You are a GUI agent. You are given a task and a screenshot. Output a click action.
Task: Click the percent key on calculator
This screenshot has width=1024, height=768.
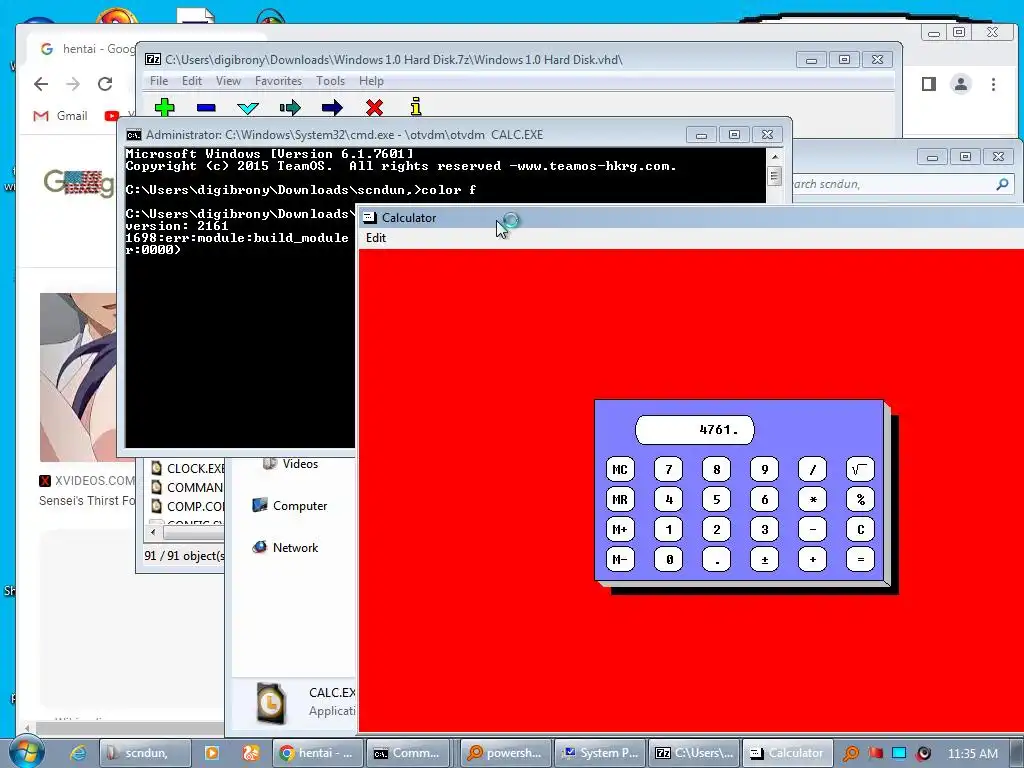(860, 499)
